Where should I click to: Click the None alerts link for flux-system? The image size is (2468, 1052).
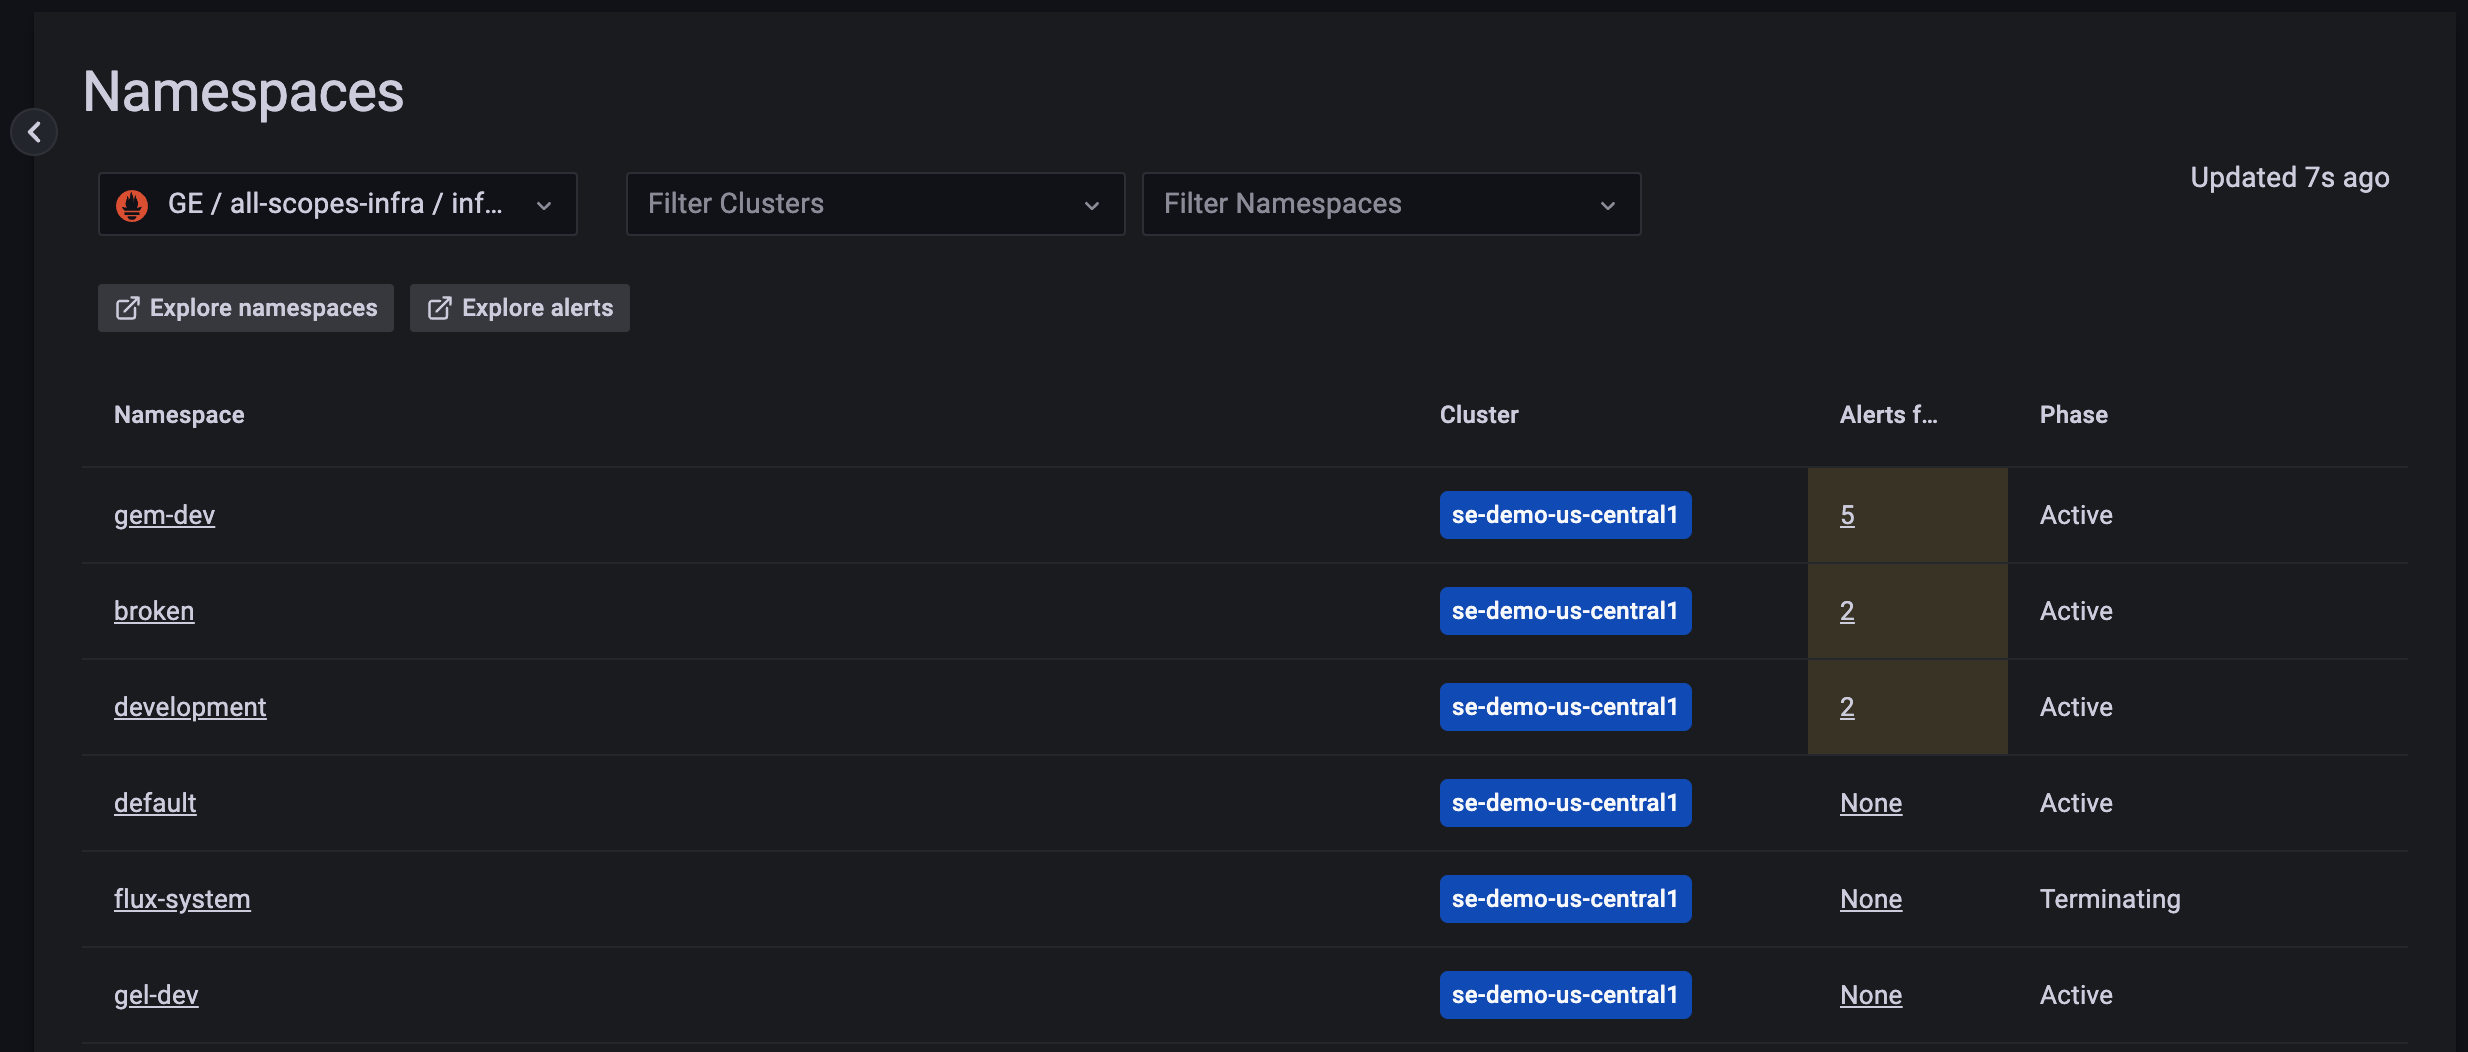click(x=1869, y=898)
